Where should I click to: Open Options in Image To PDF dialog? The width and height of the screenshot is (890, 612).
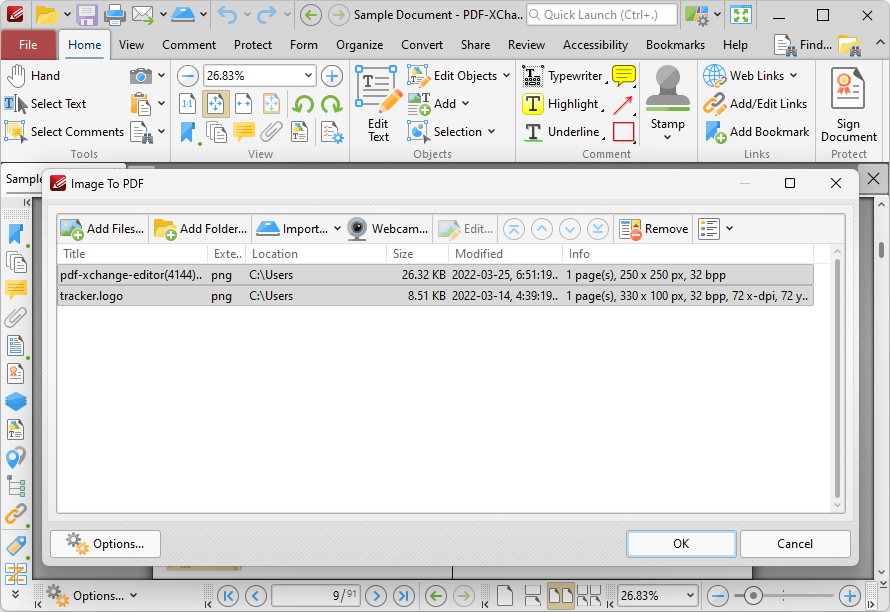pos(106,544)
